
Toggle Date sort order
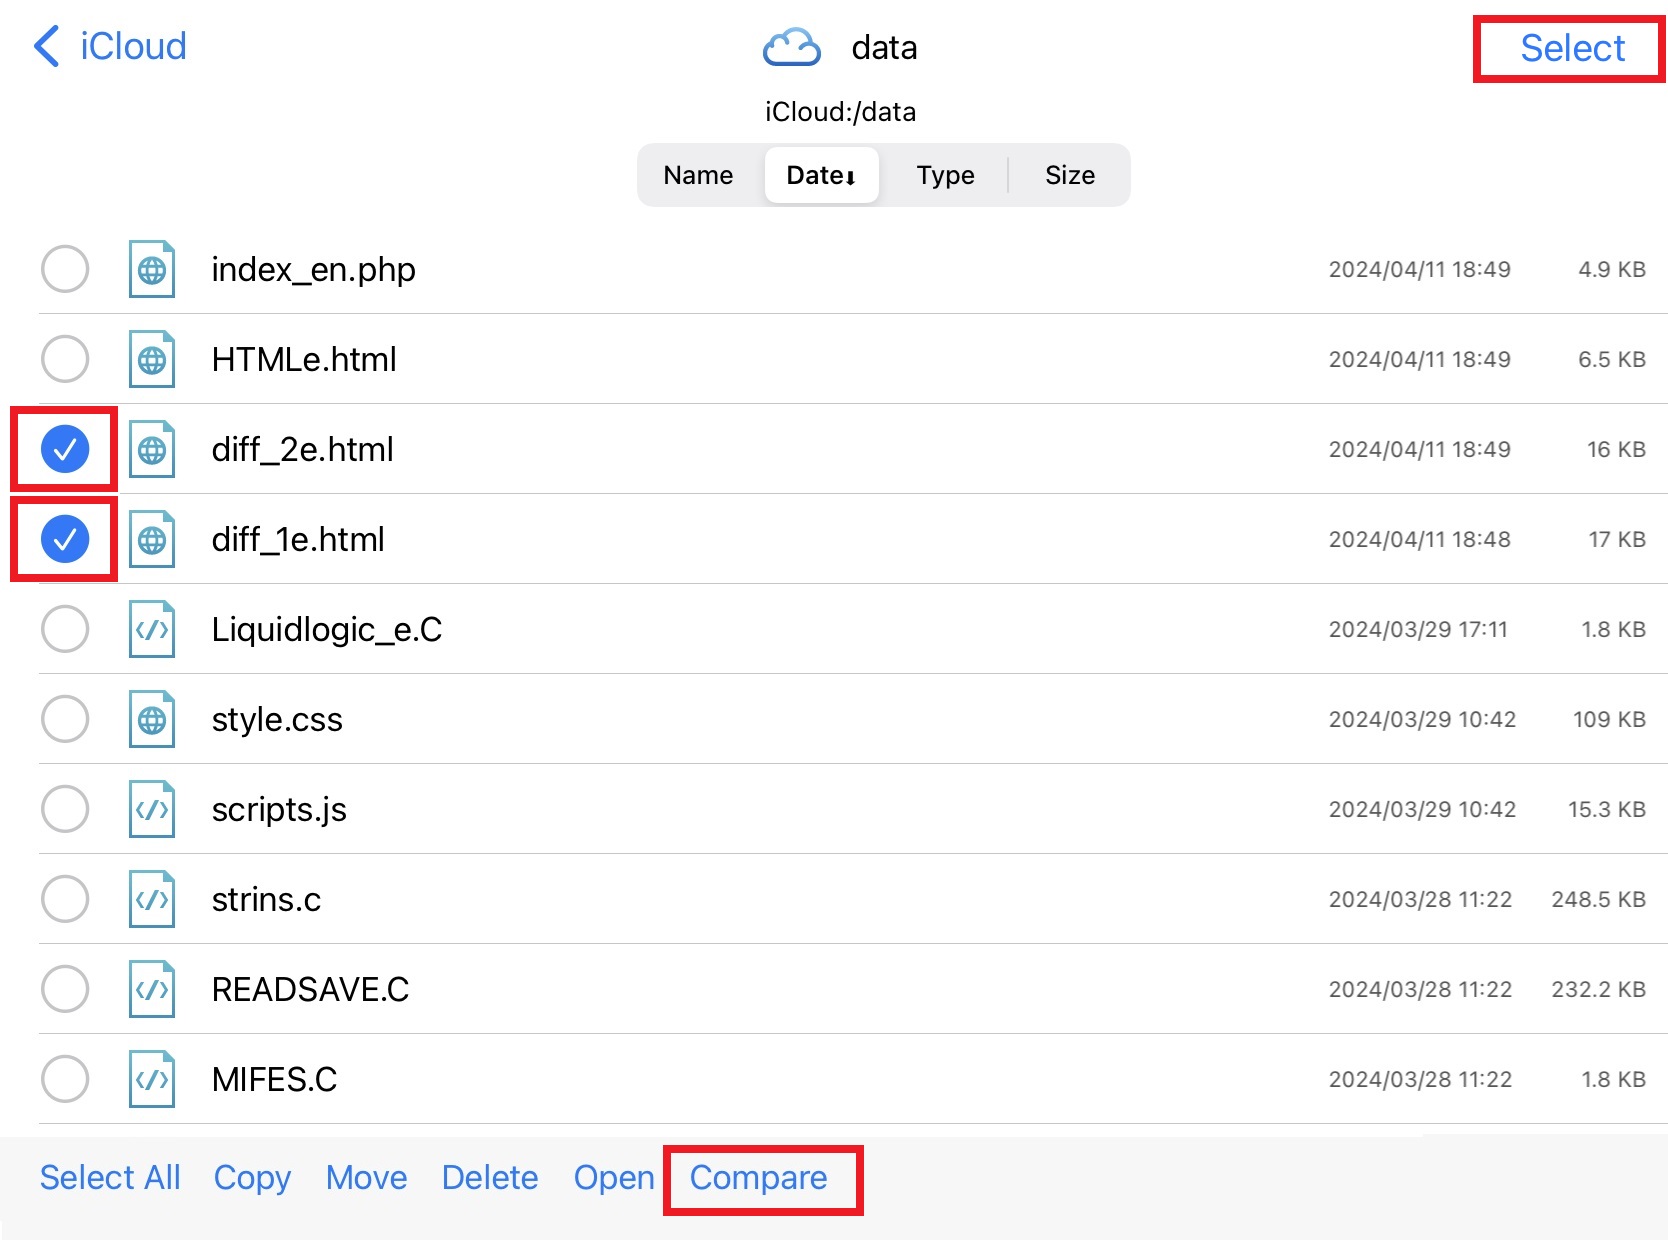(821, 175)
